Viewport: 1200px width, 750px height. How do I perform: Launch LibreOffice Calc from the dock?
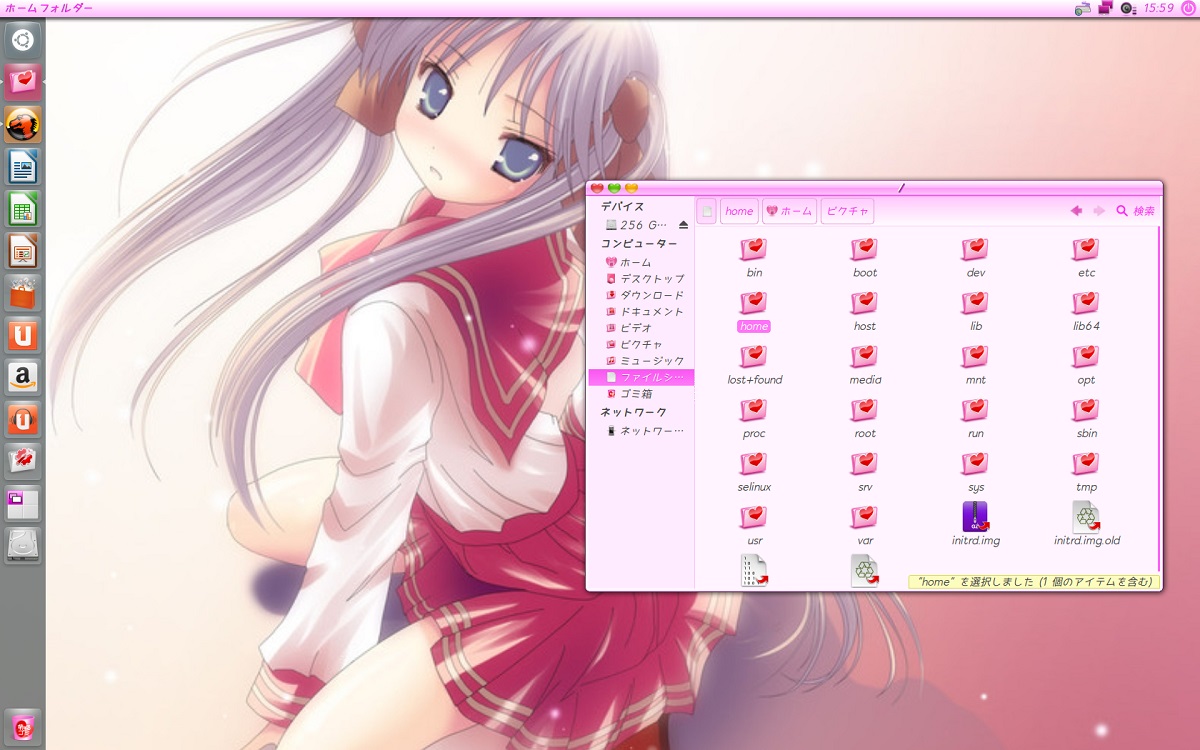(23, 208)
